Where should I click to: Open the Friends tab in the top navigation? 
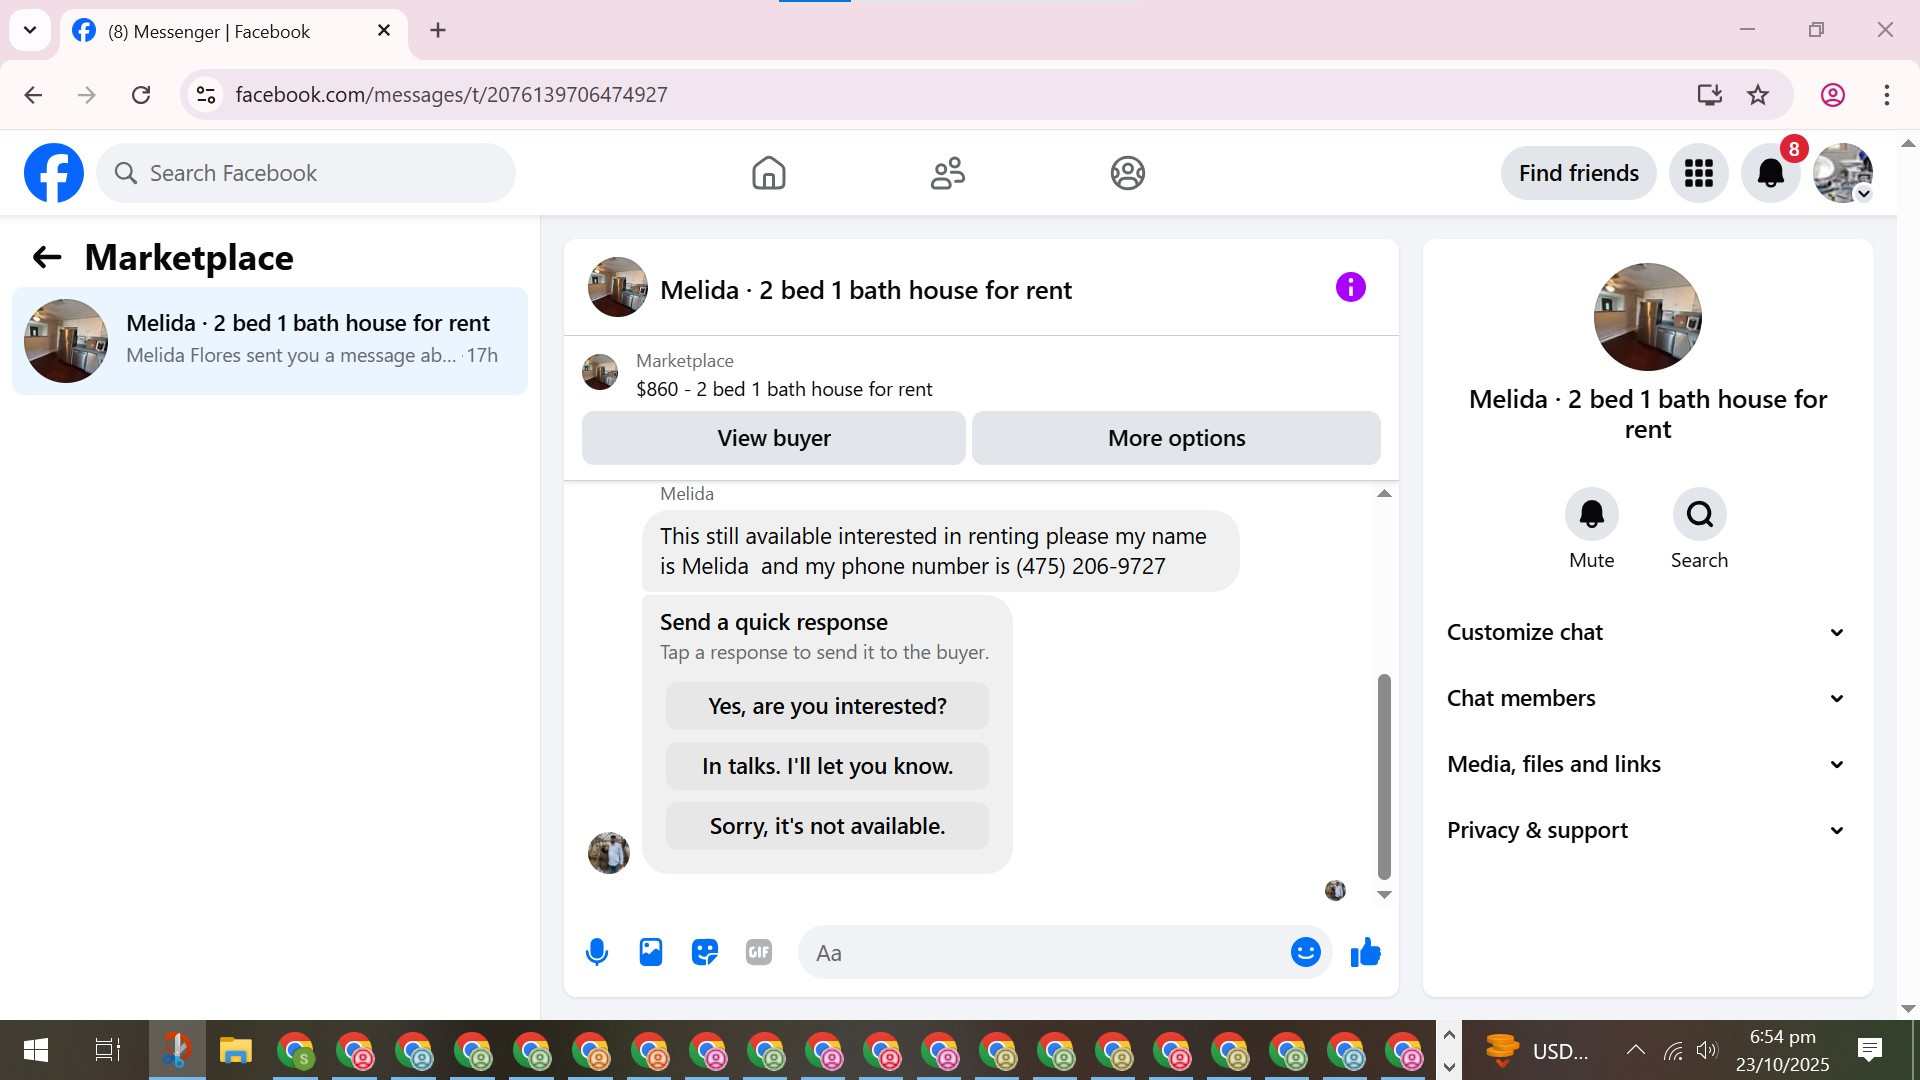tap(947, 173)
